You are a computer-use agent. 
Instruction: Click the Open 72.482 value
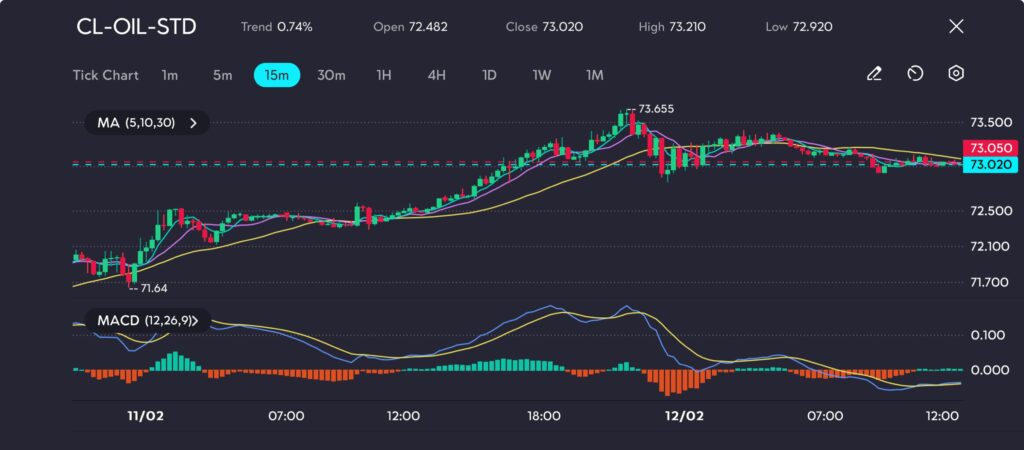point(410,27)
